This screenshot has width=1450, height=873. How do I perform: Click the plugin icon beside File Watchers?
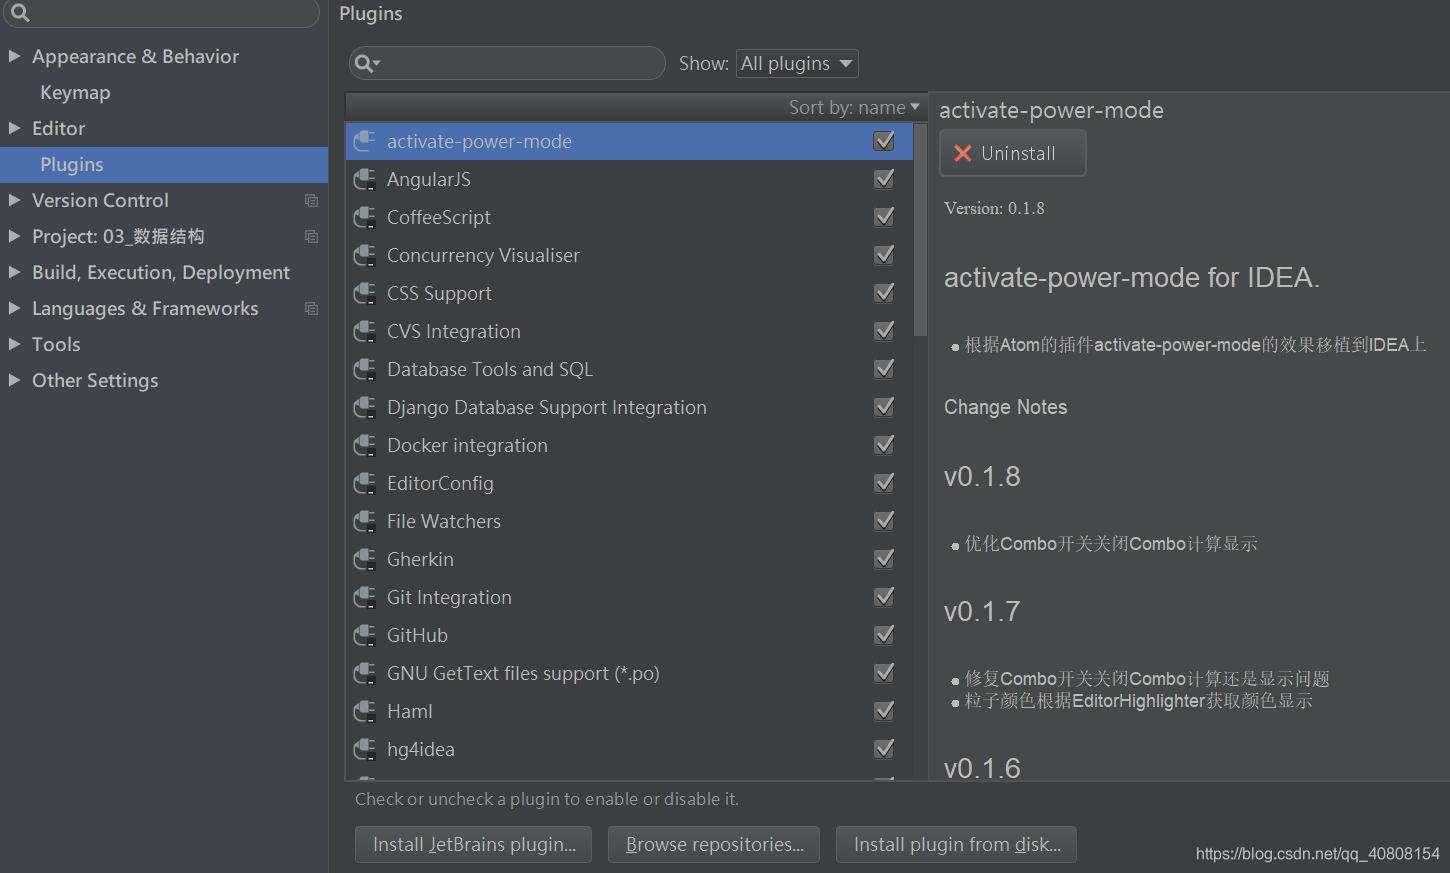[365, 521]
